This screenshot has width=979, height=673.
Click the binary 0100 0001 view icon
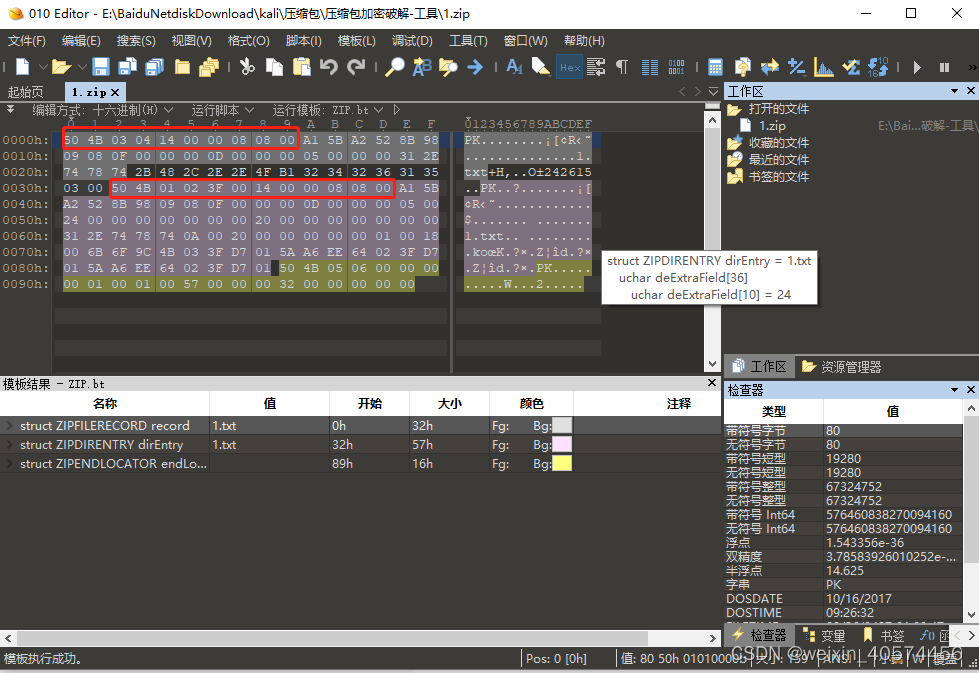coord(676,67)
